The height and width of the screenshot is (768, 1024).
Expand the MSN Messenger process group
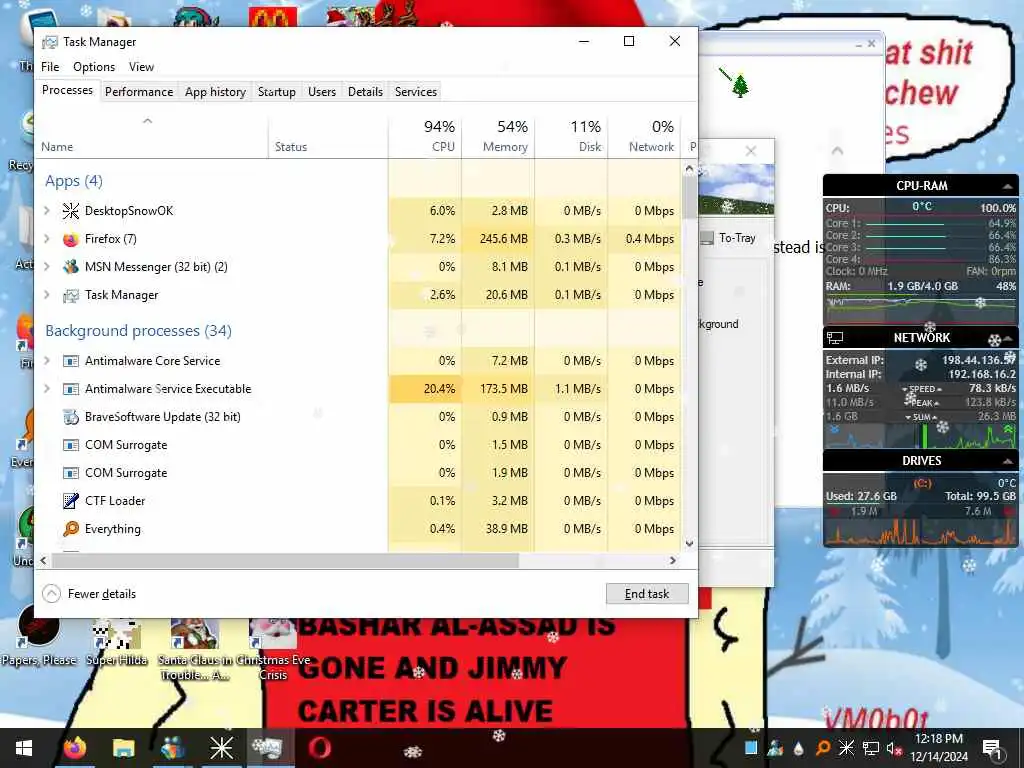(47, 267)
